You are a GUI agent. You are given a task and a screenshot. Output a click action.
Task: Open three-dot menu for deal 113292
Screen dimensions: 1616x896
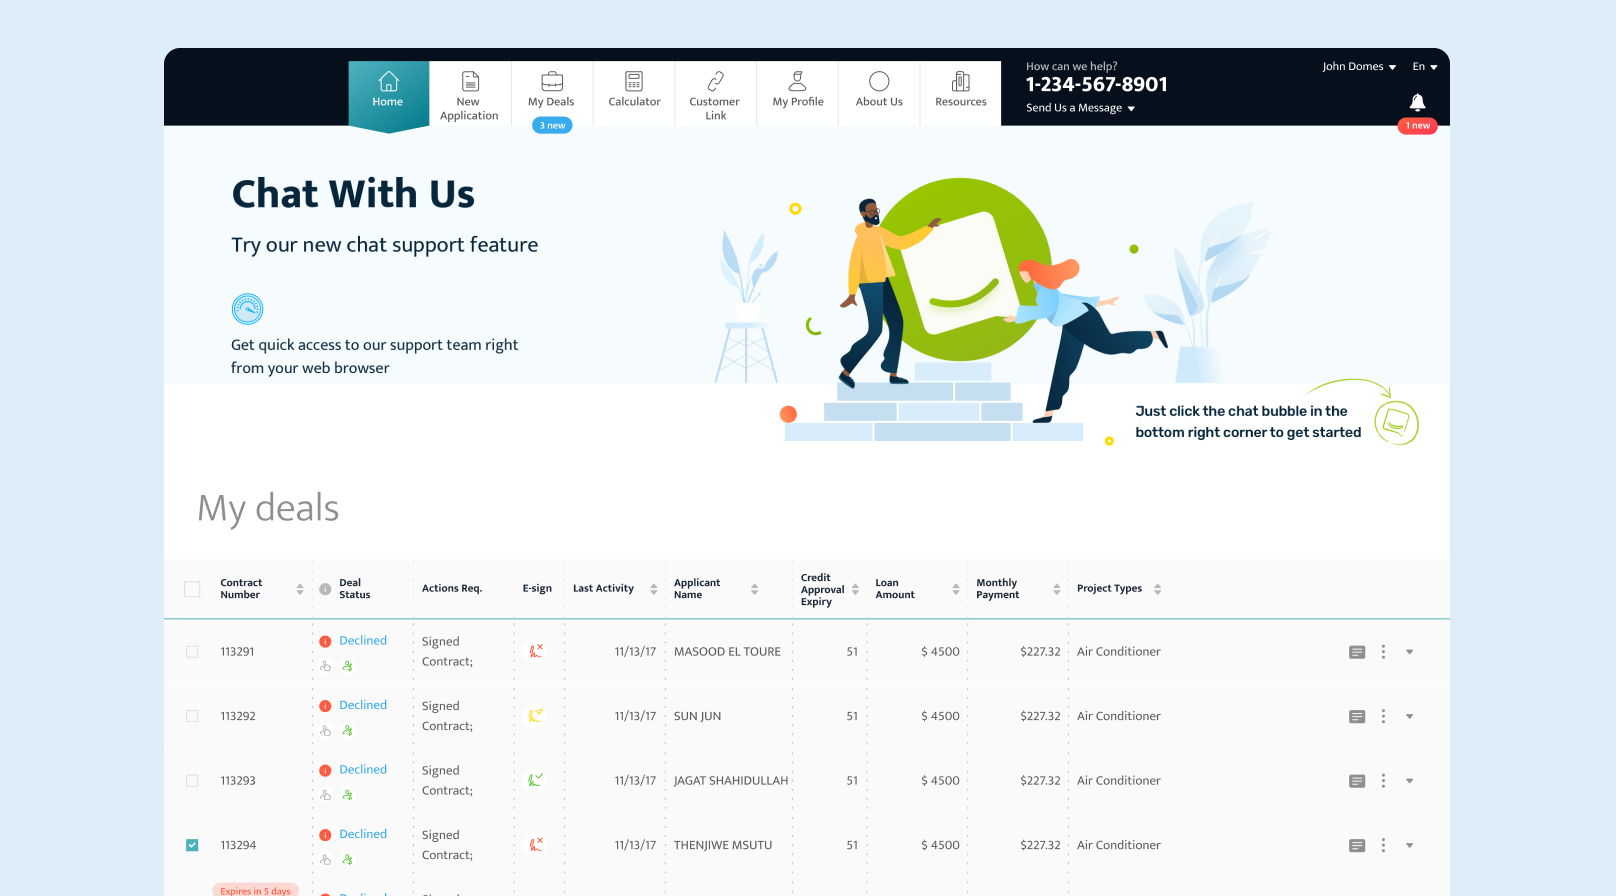coord(1383,716)
